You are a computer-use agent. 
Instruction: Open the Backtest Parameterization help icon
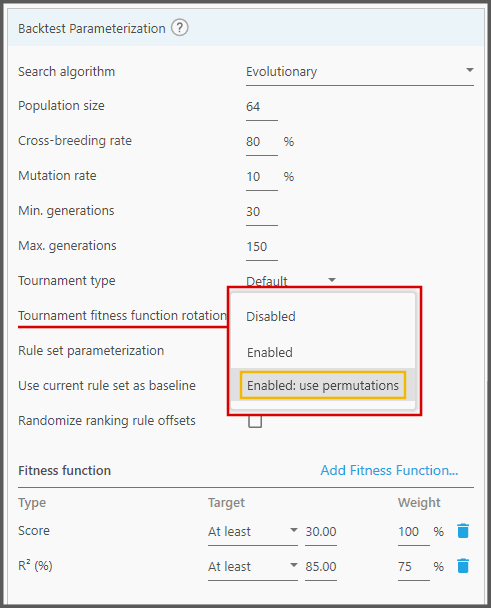point(180,28)
